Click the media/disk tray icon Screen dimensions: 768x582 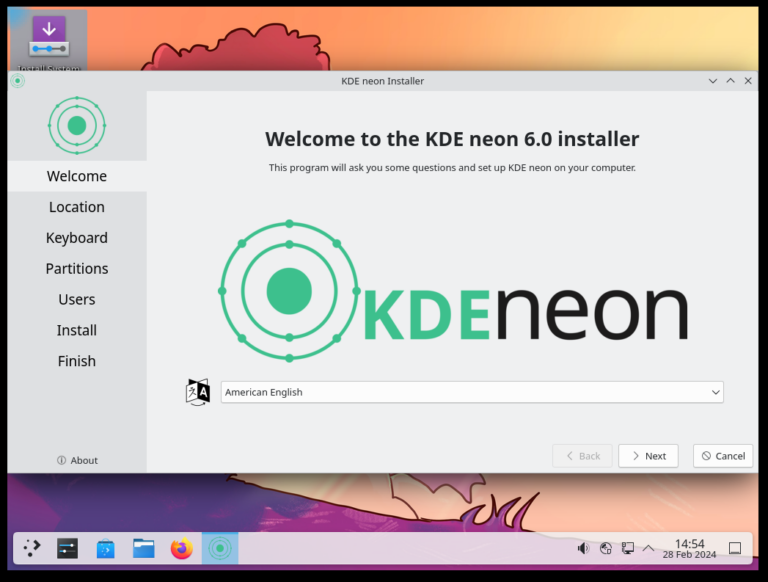click(x=606, y=548)
